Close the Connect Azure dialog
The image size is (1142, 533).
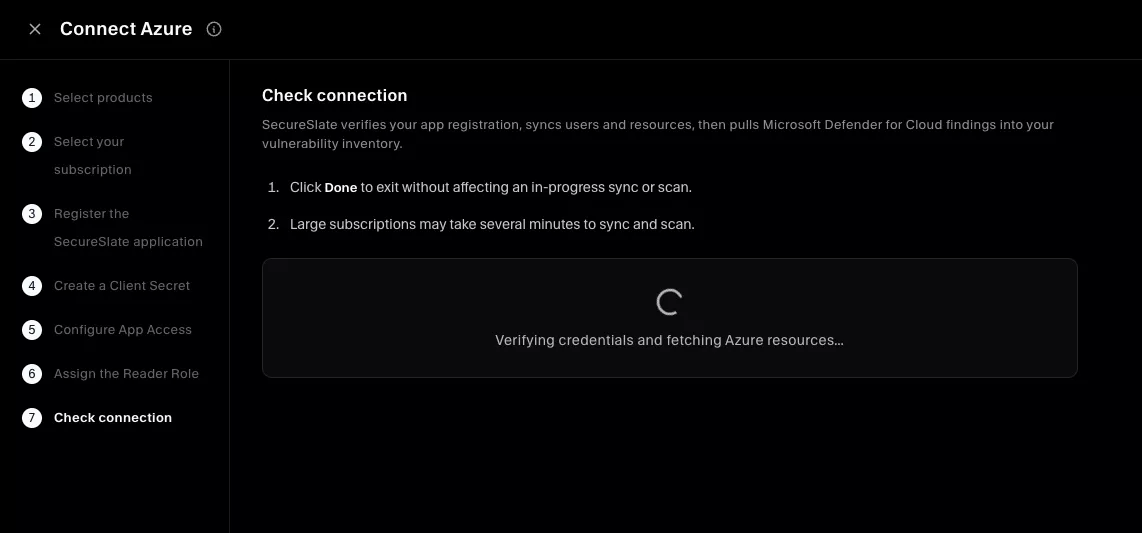pyautogui.click(x=34, y=29)
